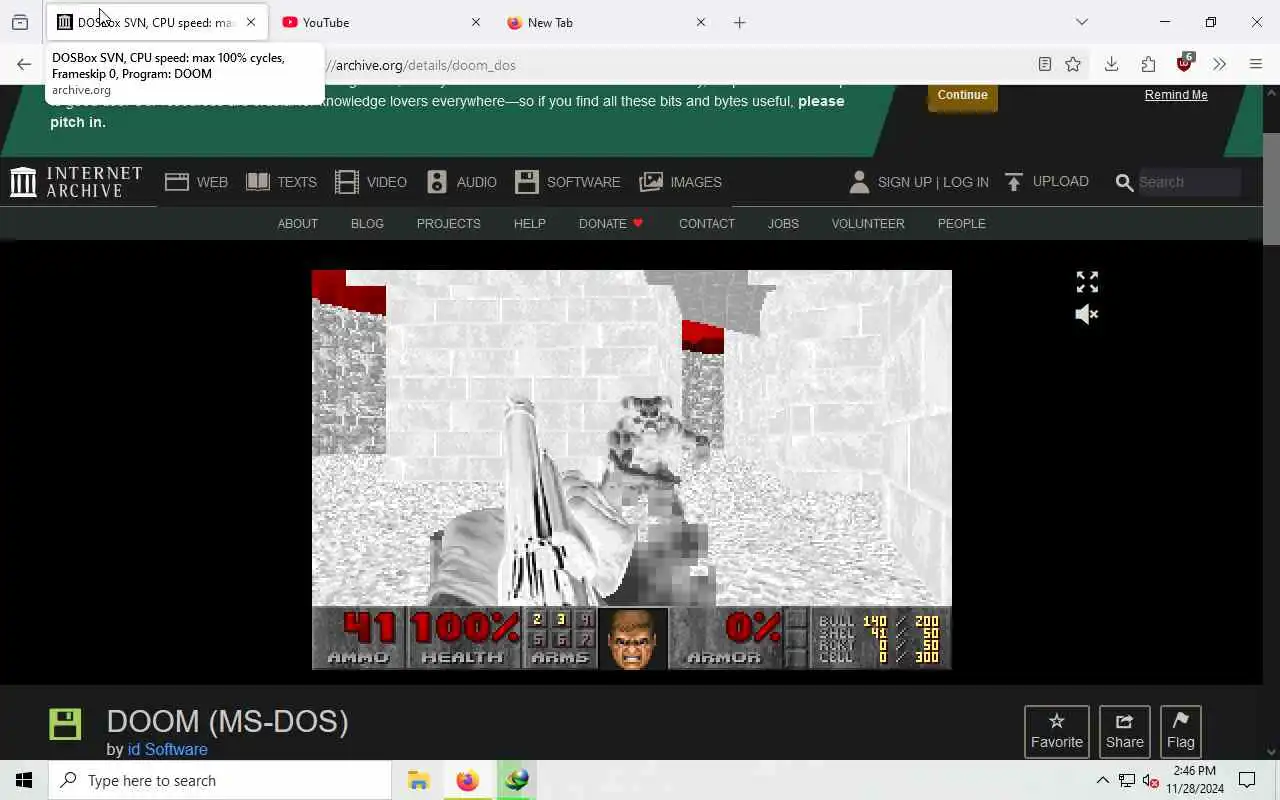This screenshot has height=800, width=1280.
Task: Open the PROJECTS link
Action: point(449,223)
